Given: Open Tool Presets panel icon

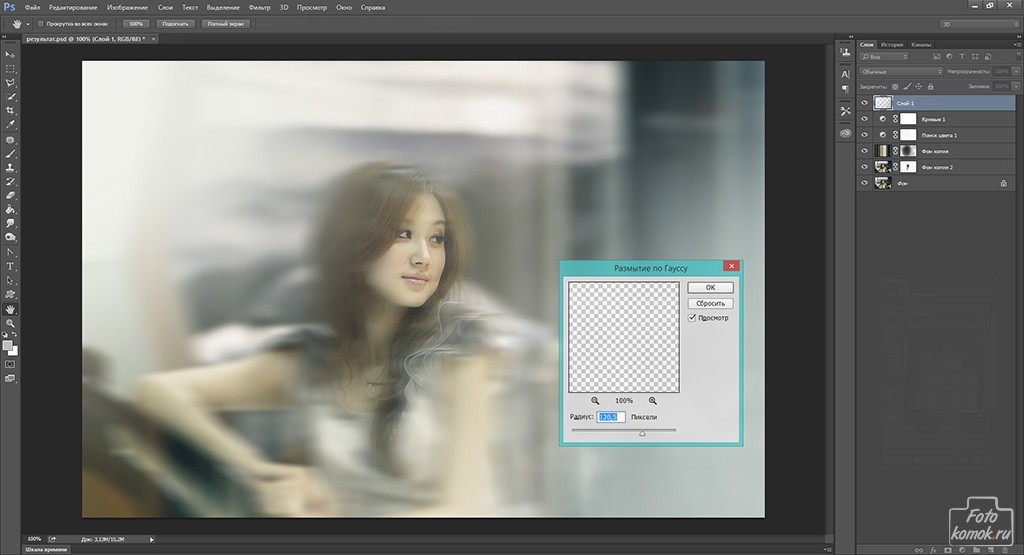Looking at the screenshot, I should click(845, 111).
